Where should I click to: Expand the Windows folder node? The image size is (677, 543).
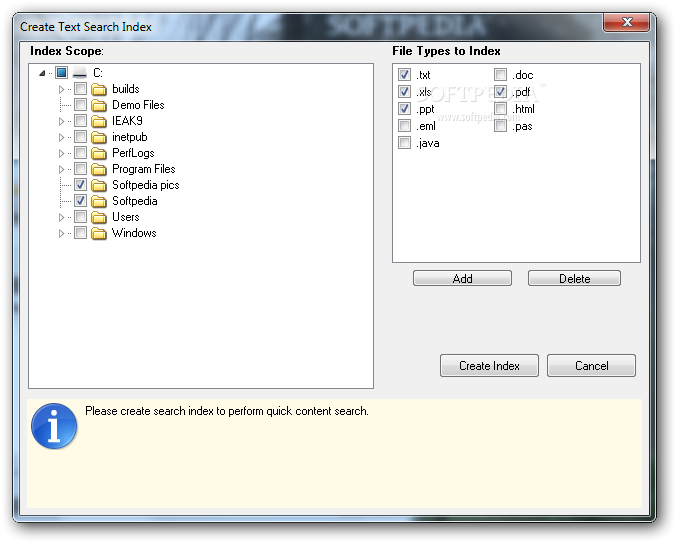click(x=61, y=234)
